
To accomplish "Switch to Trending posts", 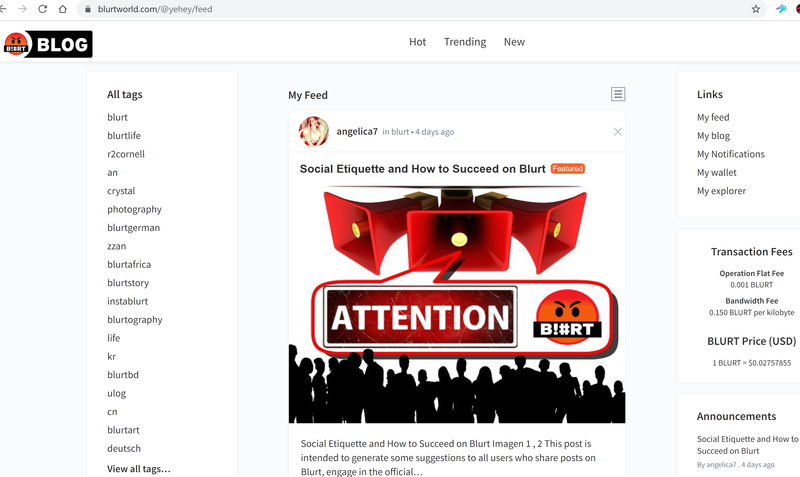I will pos(465,42).
